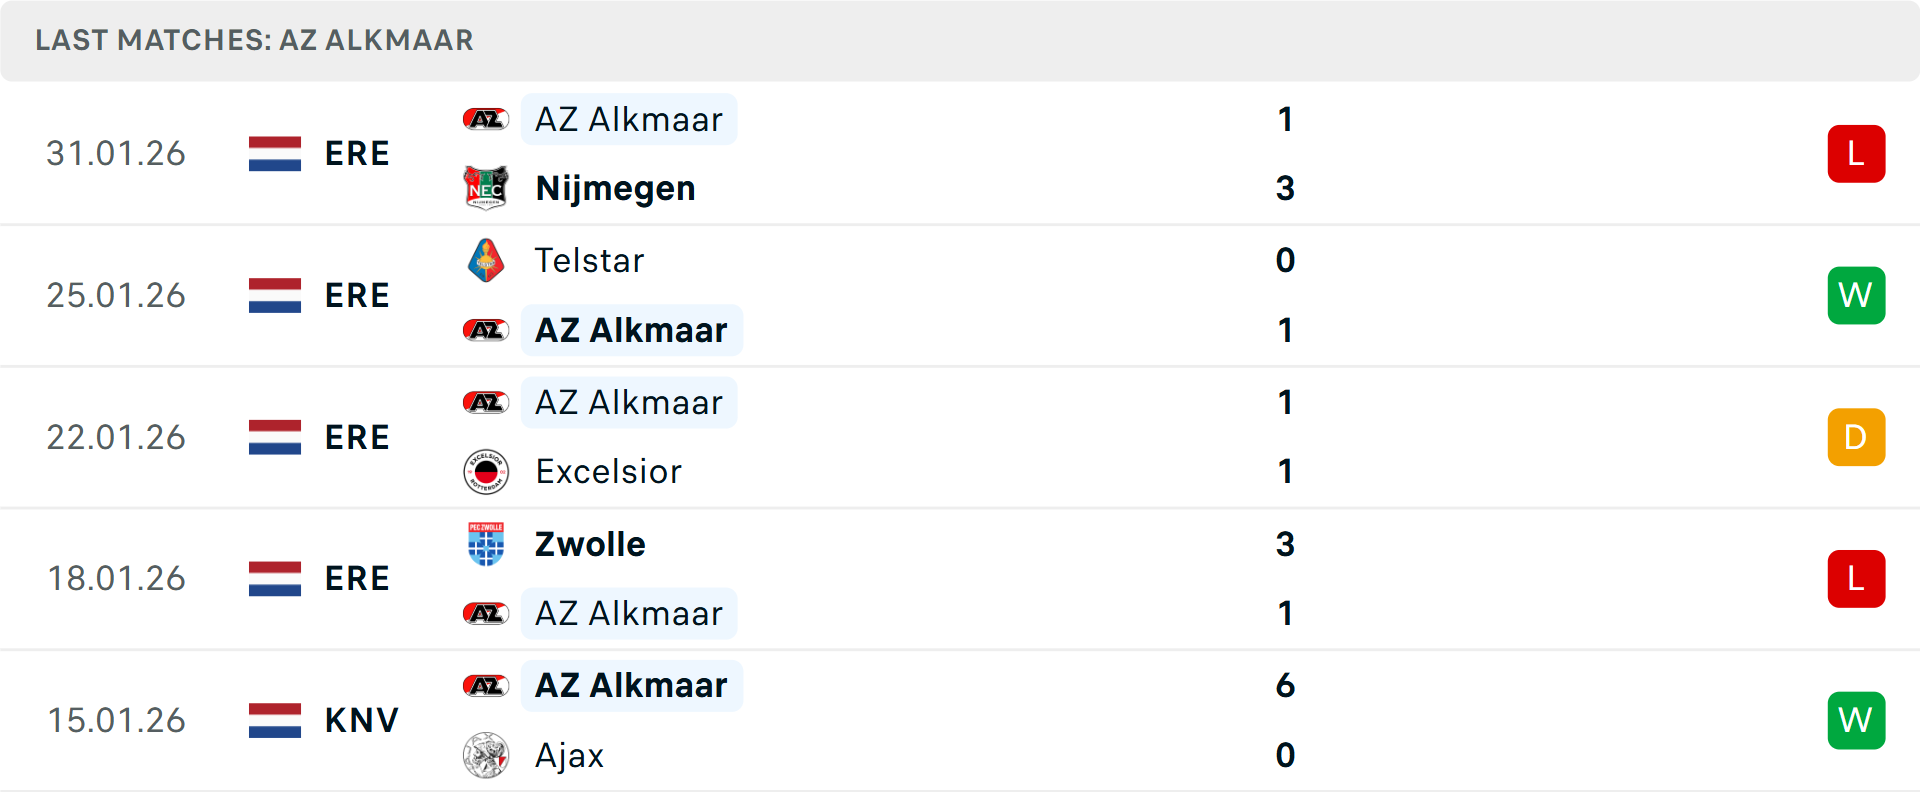Screen dimensions: 1920x792
Task: Select the KNV competition label
Action: [x=360, y=719]
